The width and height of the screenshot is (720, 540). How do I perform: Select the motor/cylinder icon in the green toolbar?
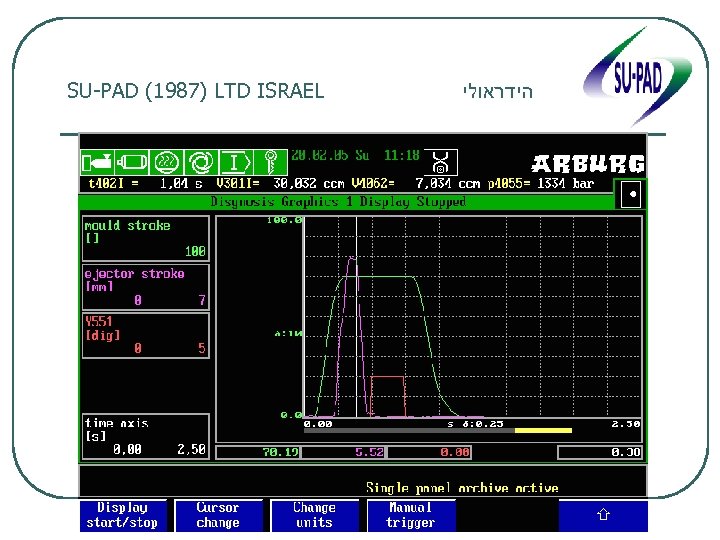click(132, 163)
